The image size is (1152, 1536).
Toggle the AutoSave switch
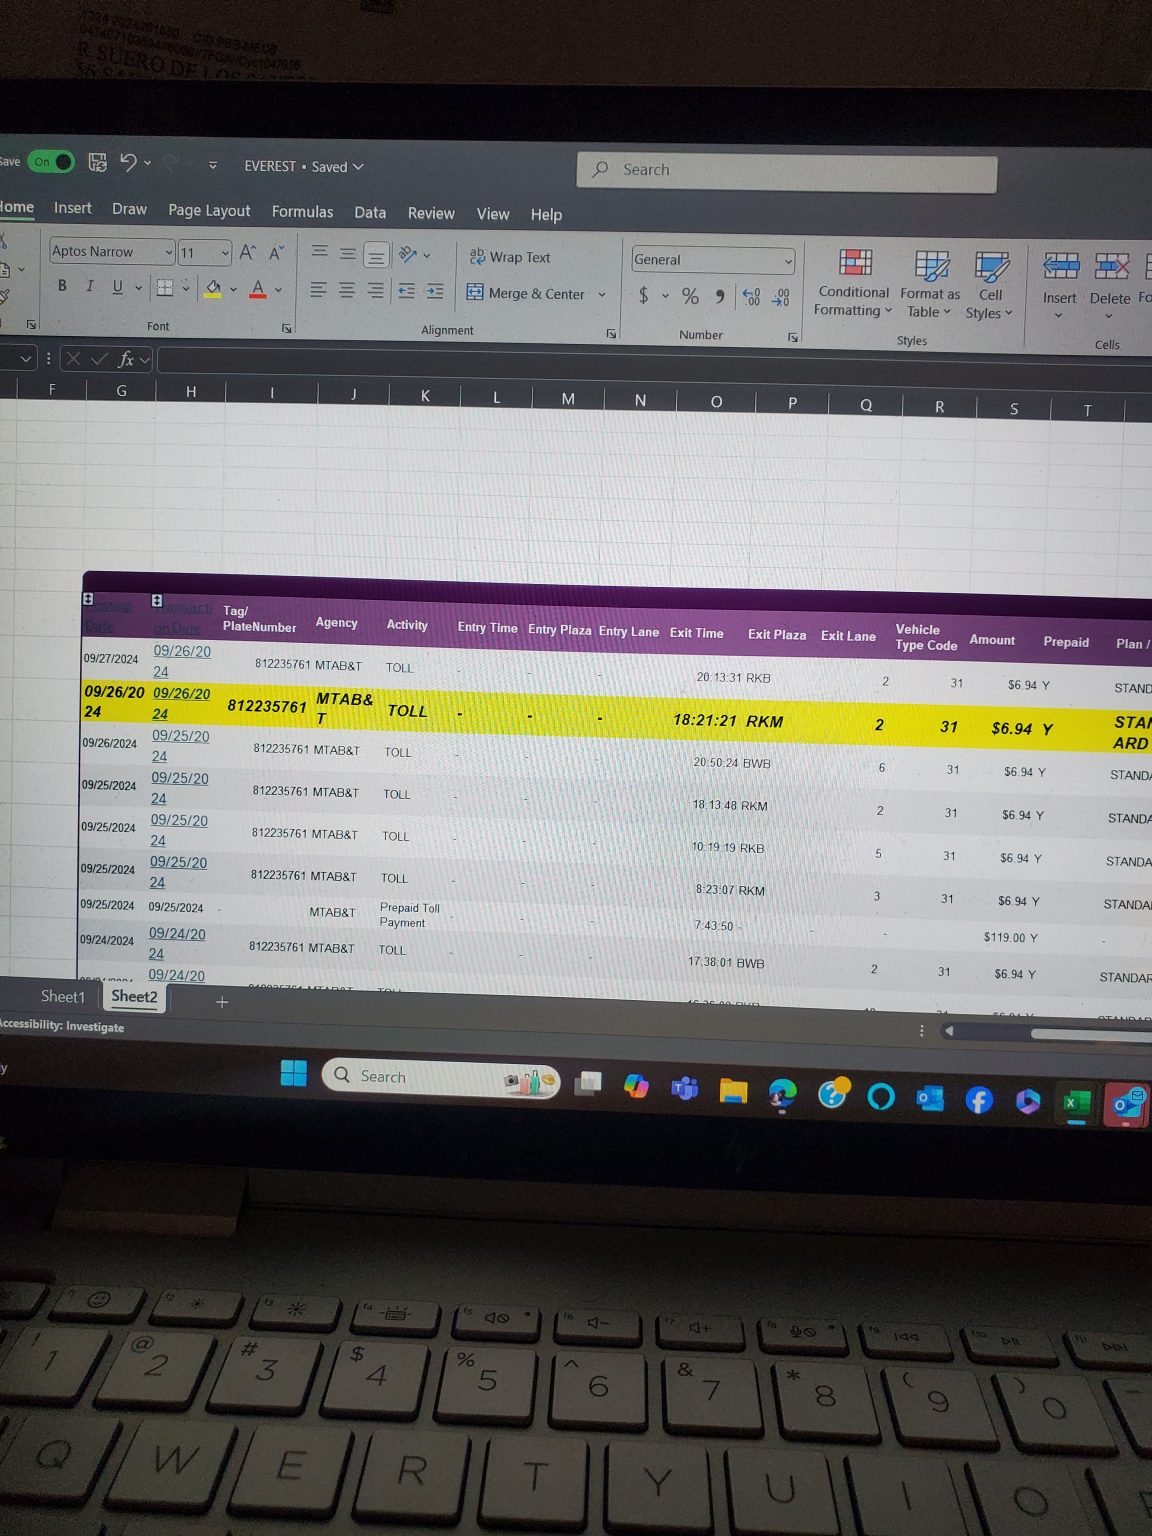coord(52,161)
